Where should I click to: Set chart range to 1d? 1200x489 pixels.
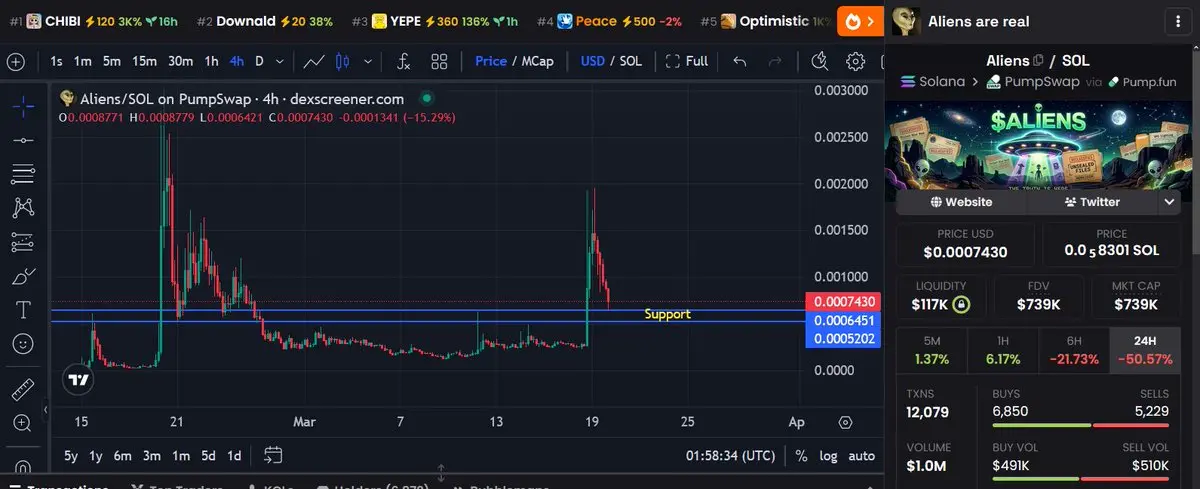[234, 455]
